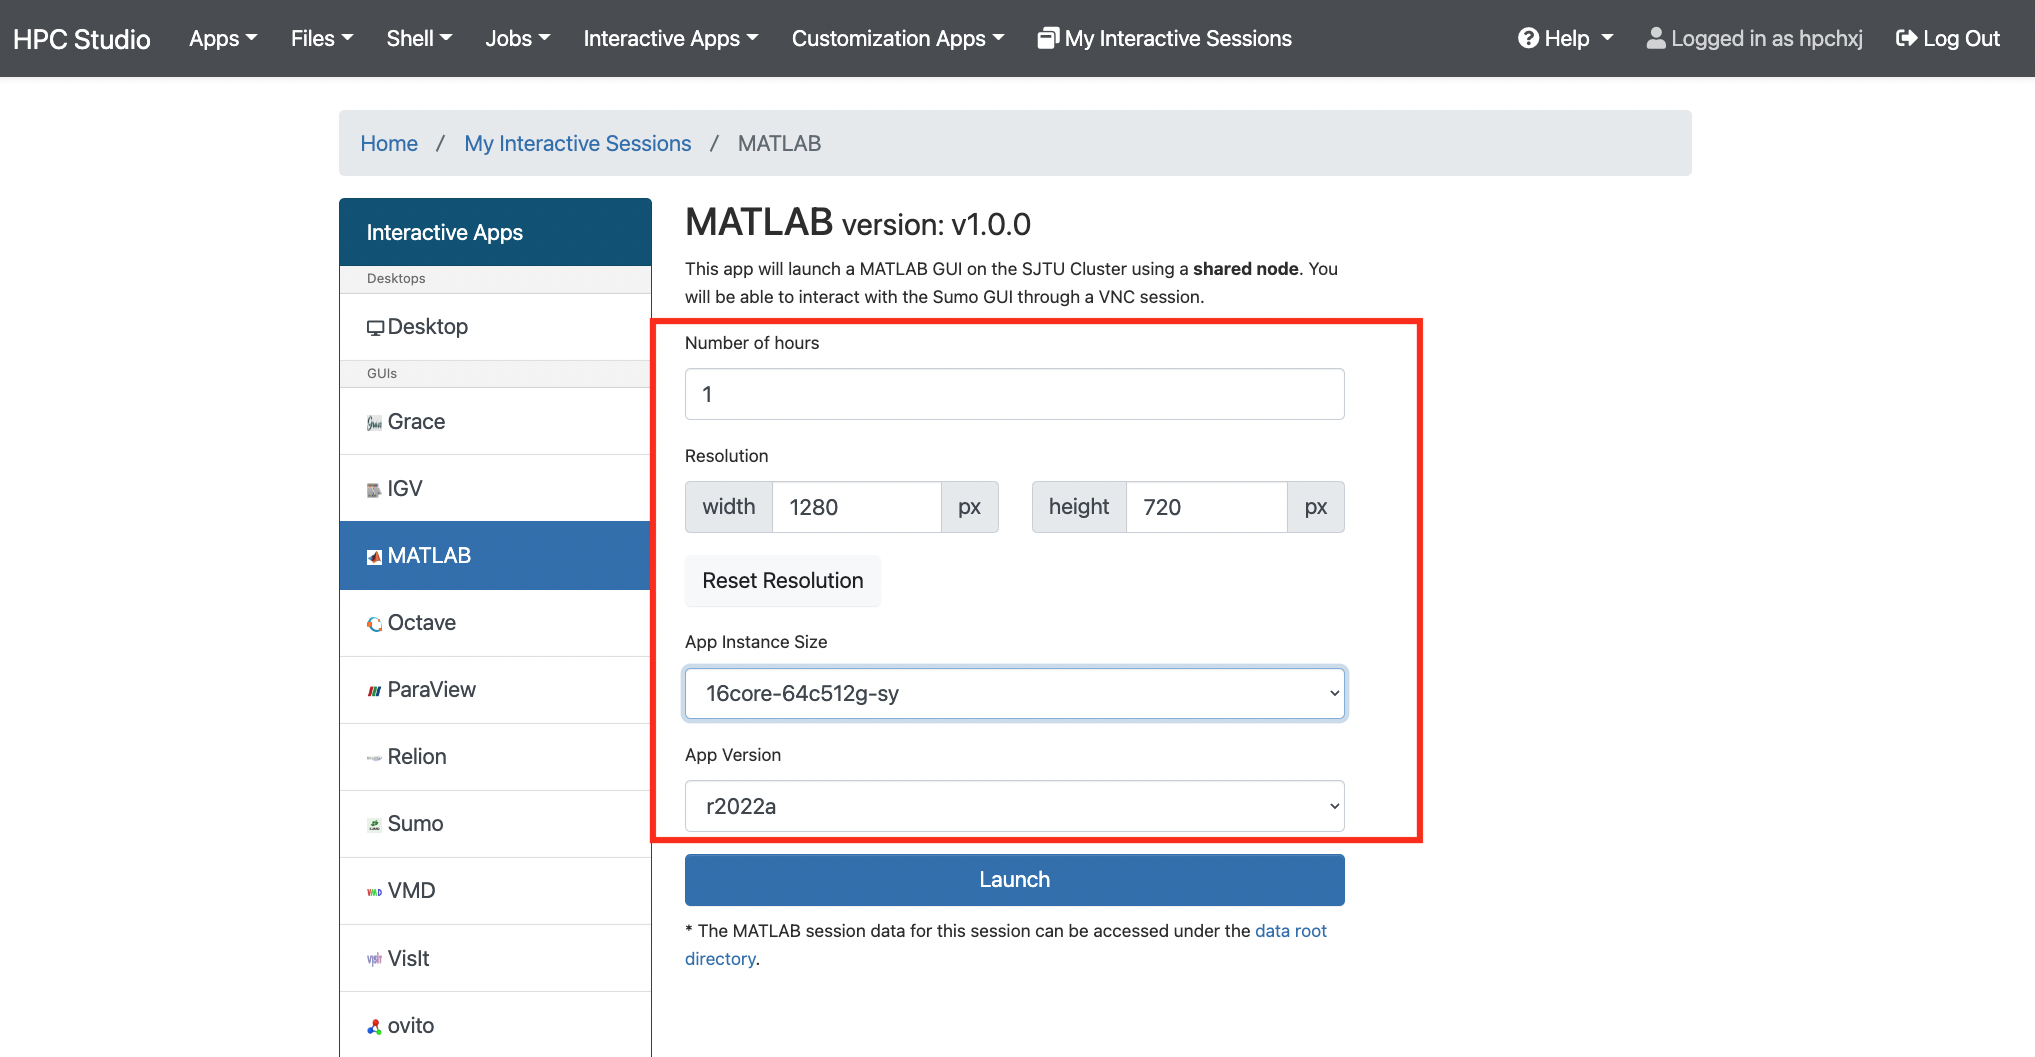
Task: Expand the Shell menu
Action: coord(419,38)
